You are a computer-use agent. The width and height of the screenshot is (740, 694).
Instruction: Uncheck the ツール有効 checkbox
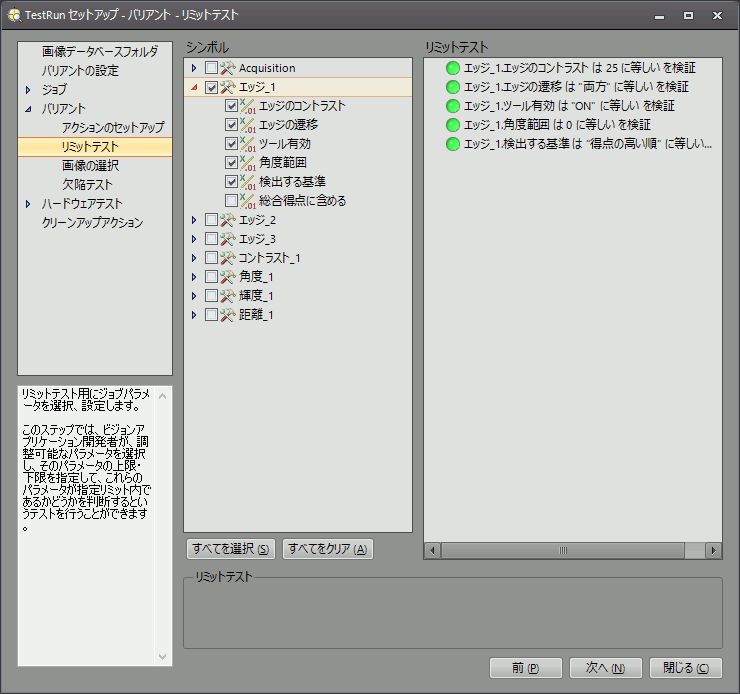tap(232, 144)
